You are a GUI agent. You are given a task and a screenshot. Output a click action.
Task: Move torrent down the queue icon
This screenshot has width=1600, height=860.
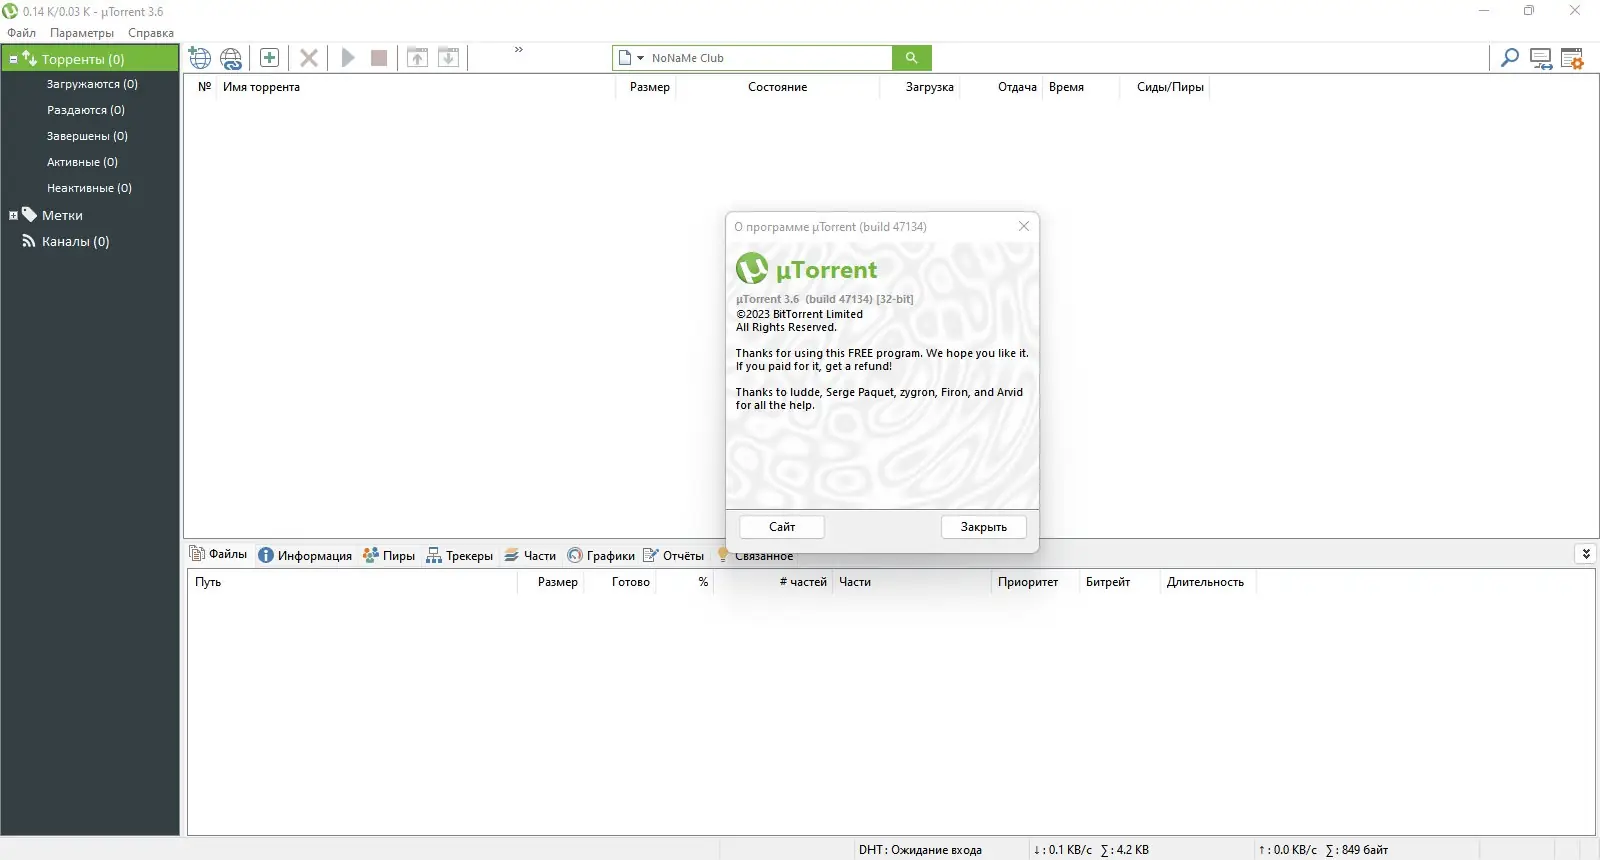pos(449,58)
